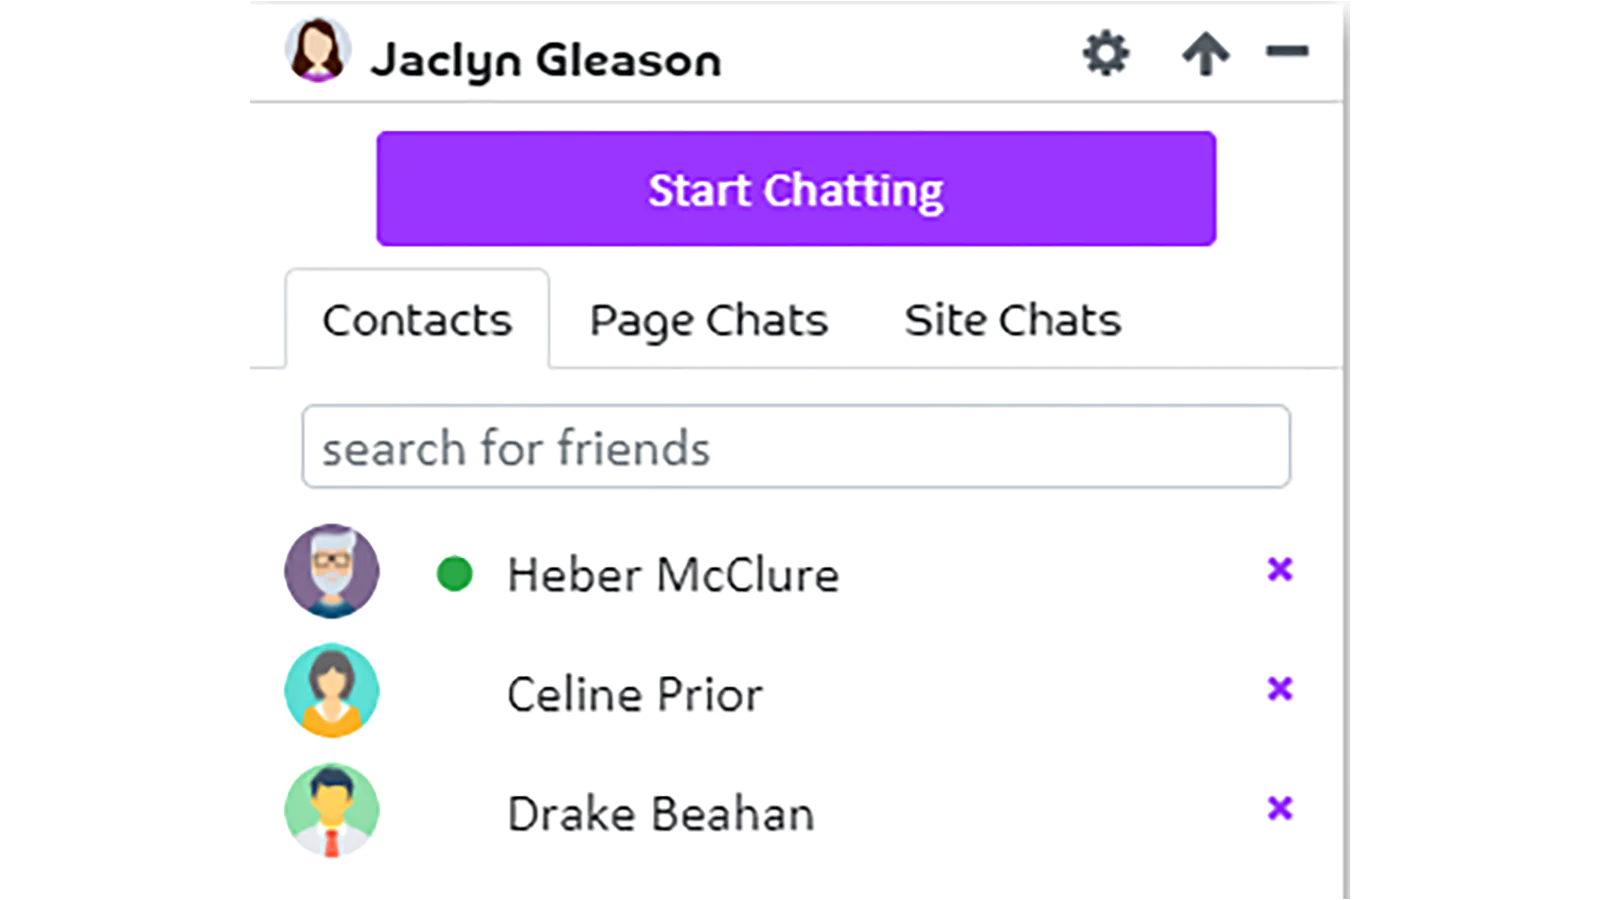Click Heber McClure's avatar picture

point(332,571)
